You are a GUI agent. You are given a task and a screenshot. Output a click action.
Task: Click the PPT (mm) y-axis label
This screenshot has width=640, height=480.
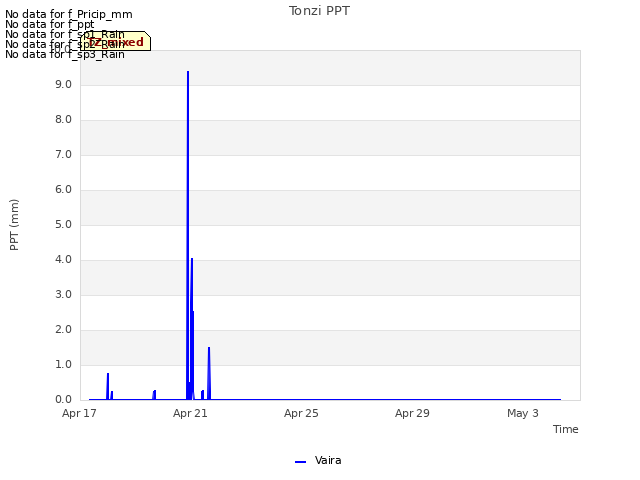pos(14,225)
